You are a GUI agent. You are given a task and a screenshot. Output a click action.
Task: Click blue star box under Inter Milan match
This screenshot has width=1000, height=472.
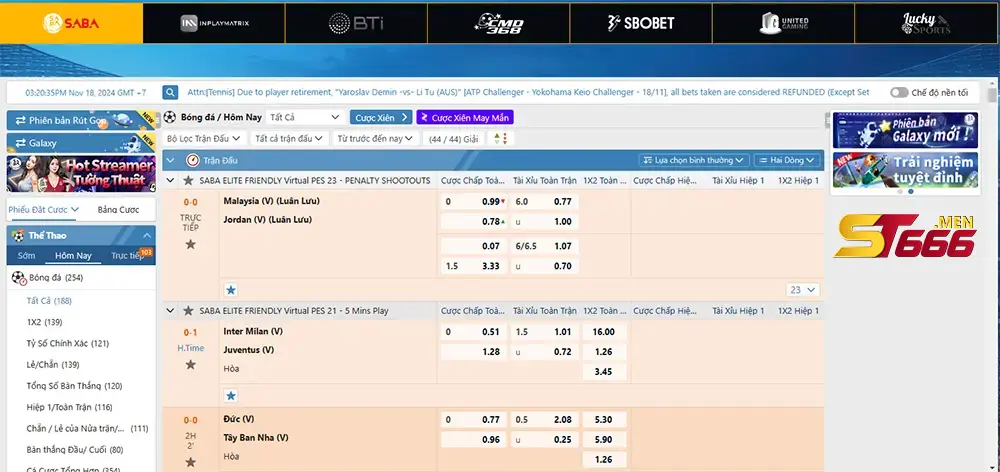[231, 395]
